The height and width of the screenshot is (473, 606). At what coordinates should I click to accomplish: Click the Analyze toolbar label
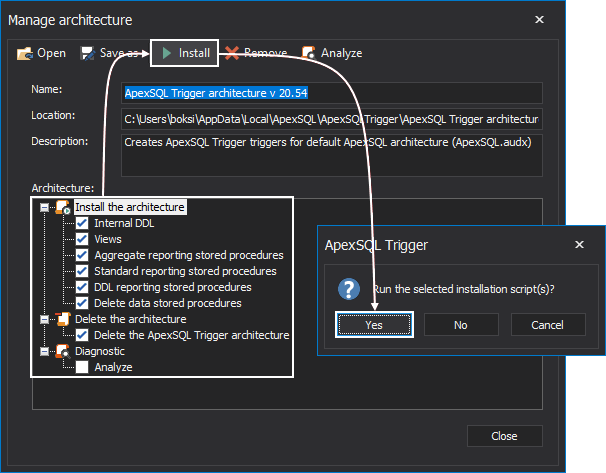click(x=342, y=53)
